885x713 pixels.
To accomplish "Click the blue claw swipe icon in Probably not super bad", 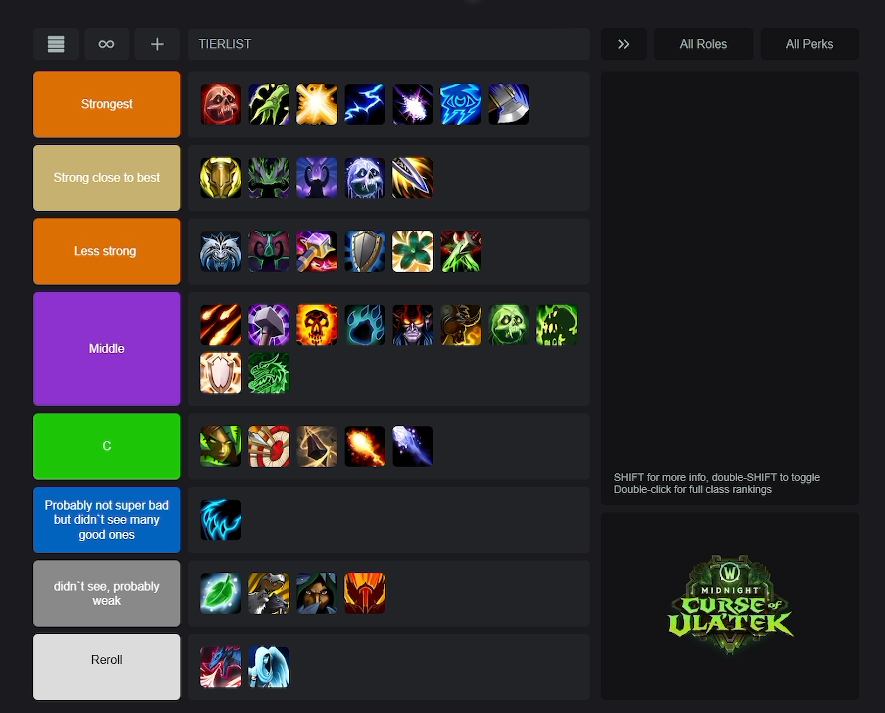I will 221,520.
